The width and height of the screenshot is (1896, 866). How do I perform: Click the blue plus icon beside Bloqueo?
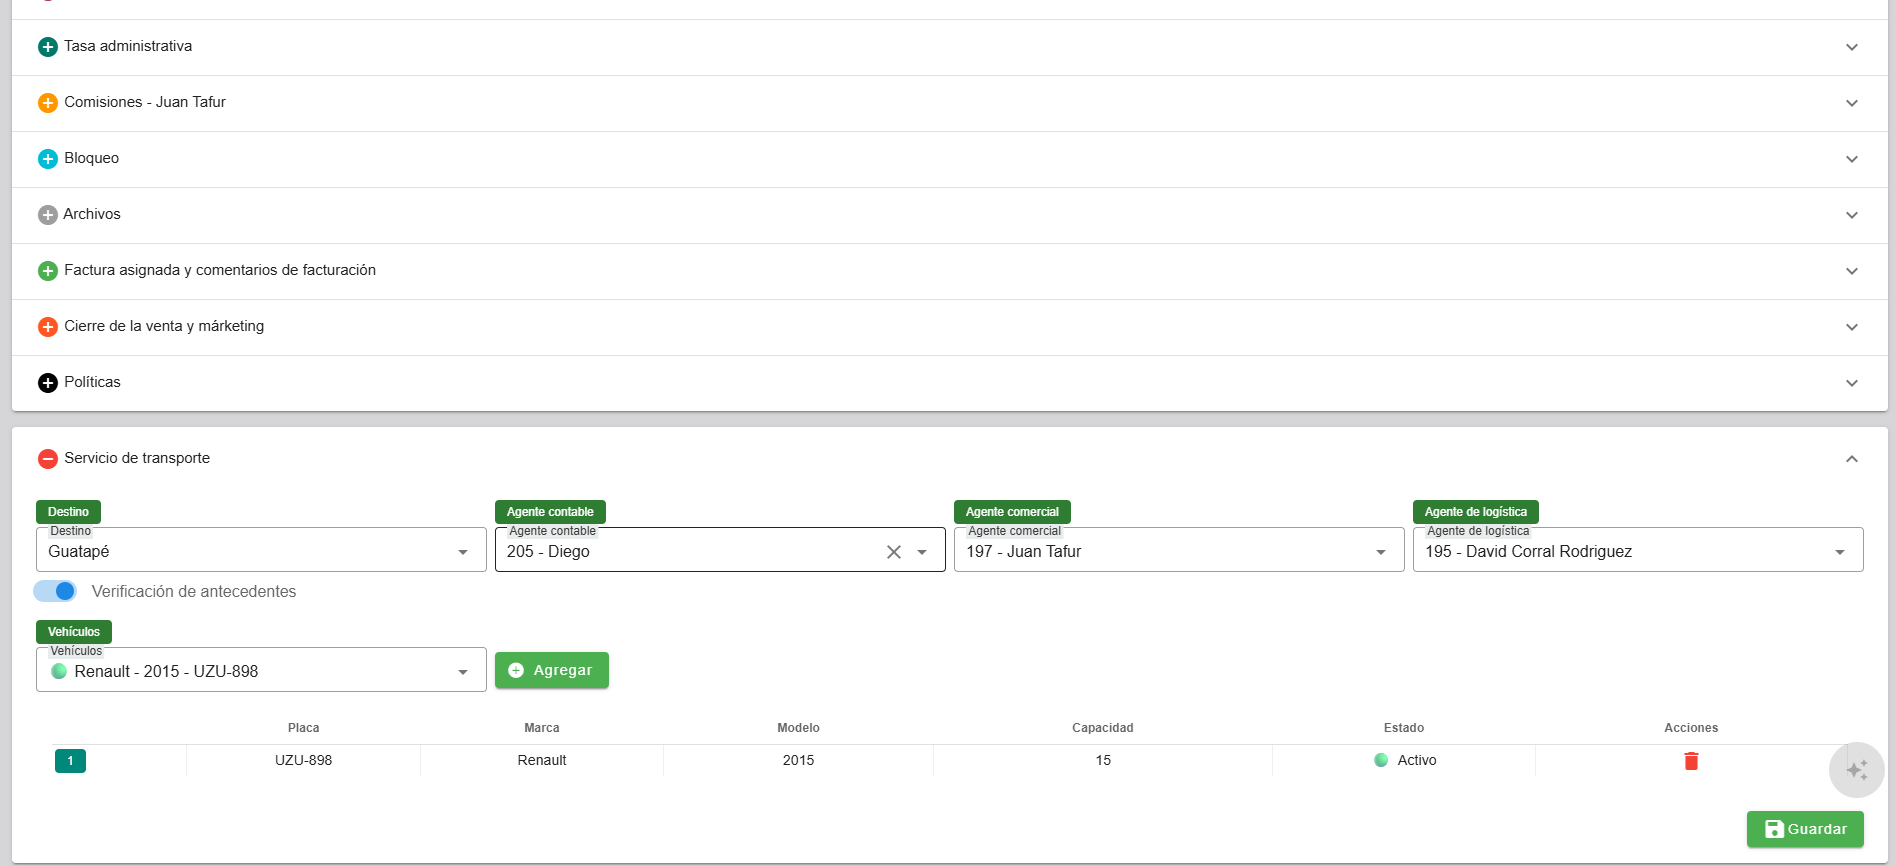47,159
